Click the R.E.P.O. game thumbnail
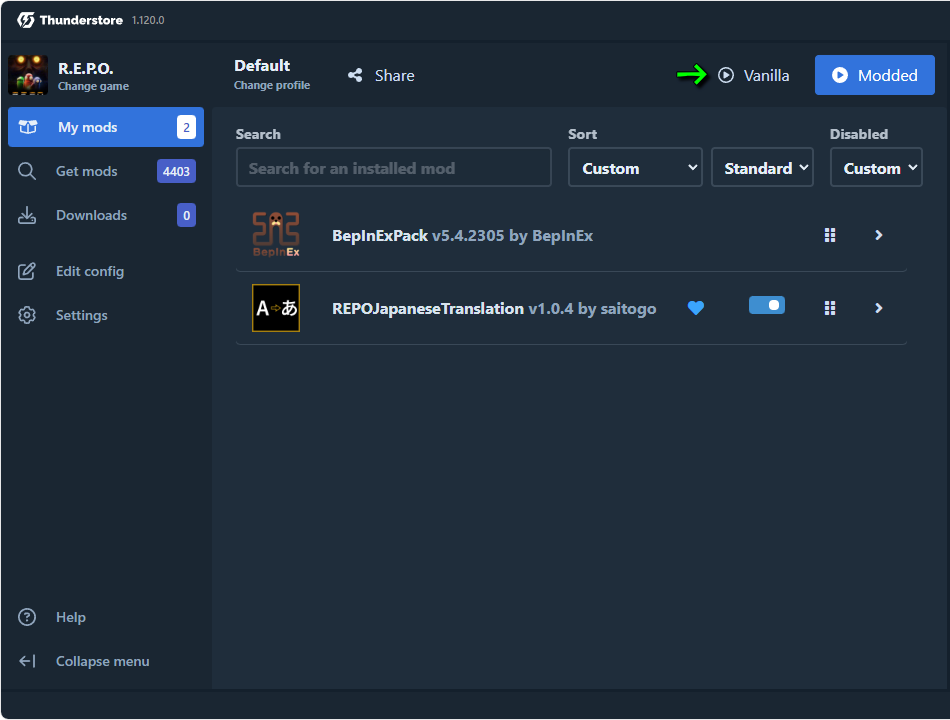Viewport: 950px width, 720px height. pyautogui.click(x=28, y=75)
